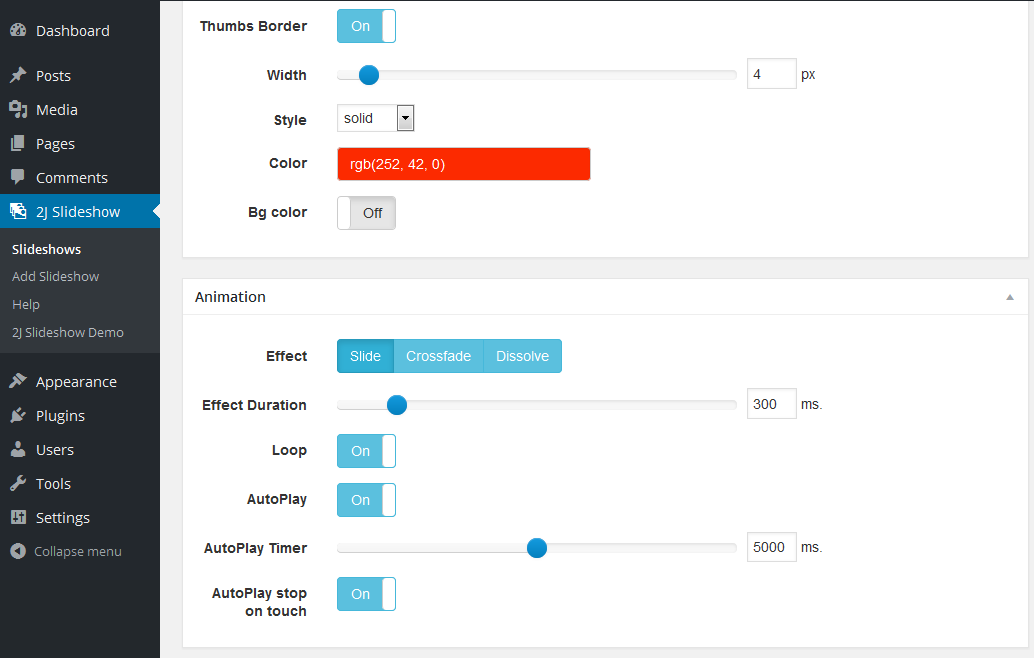The height and width of the screenshot is (658, 1034).
Task: Disable the Loop toggle
Action: pos(366,451)
